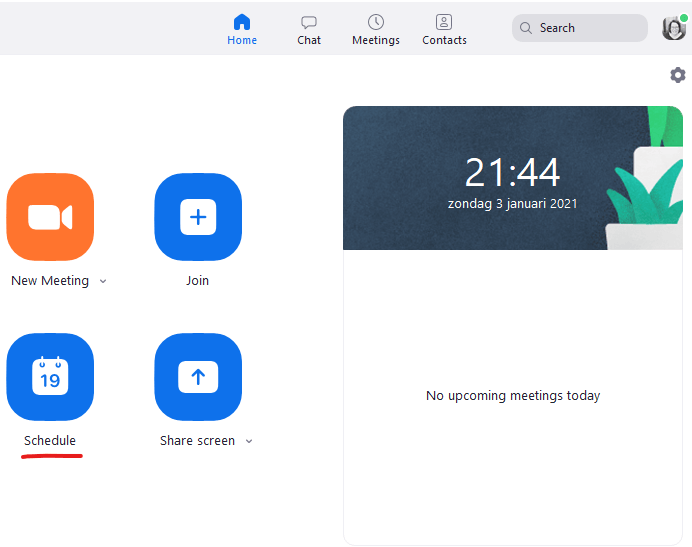Viewport: 692px width, 547px height.
Task: Select the Home tab
Action: tap(242, 29)
